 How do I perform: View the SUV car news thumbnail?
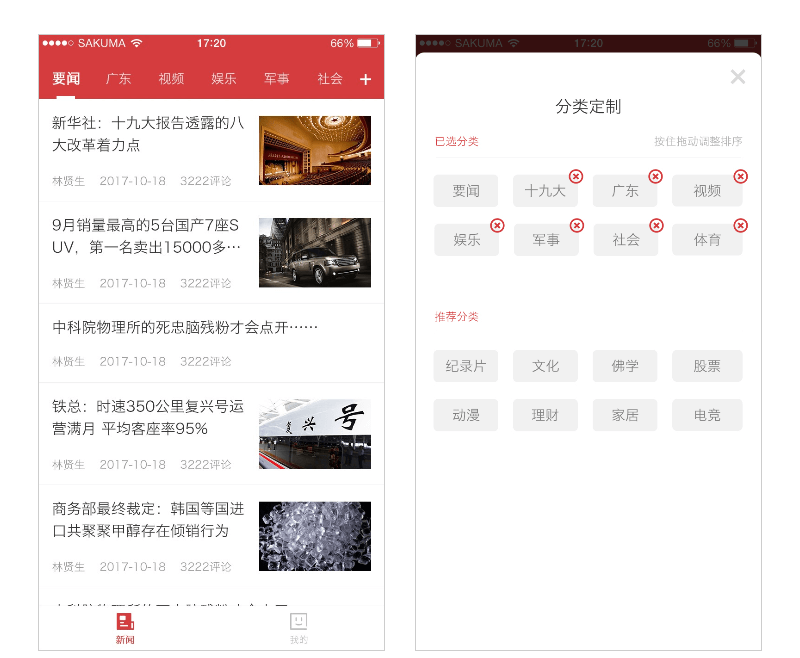coord(315,252)
